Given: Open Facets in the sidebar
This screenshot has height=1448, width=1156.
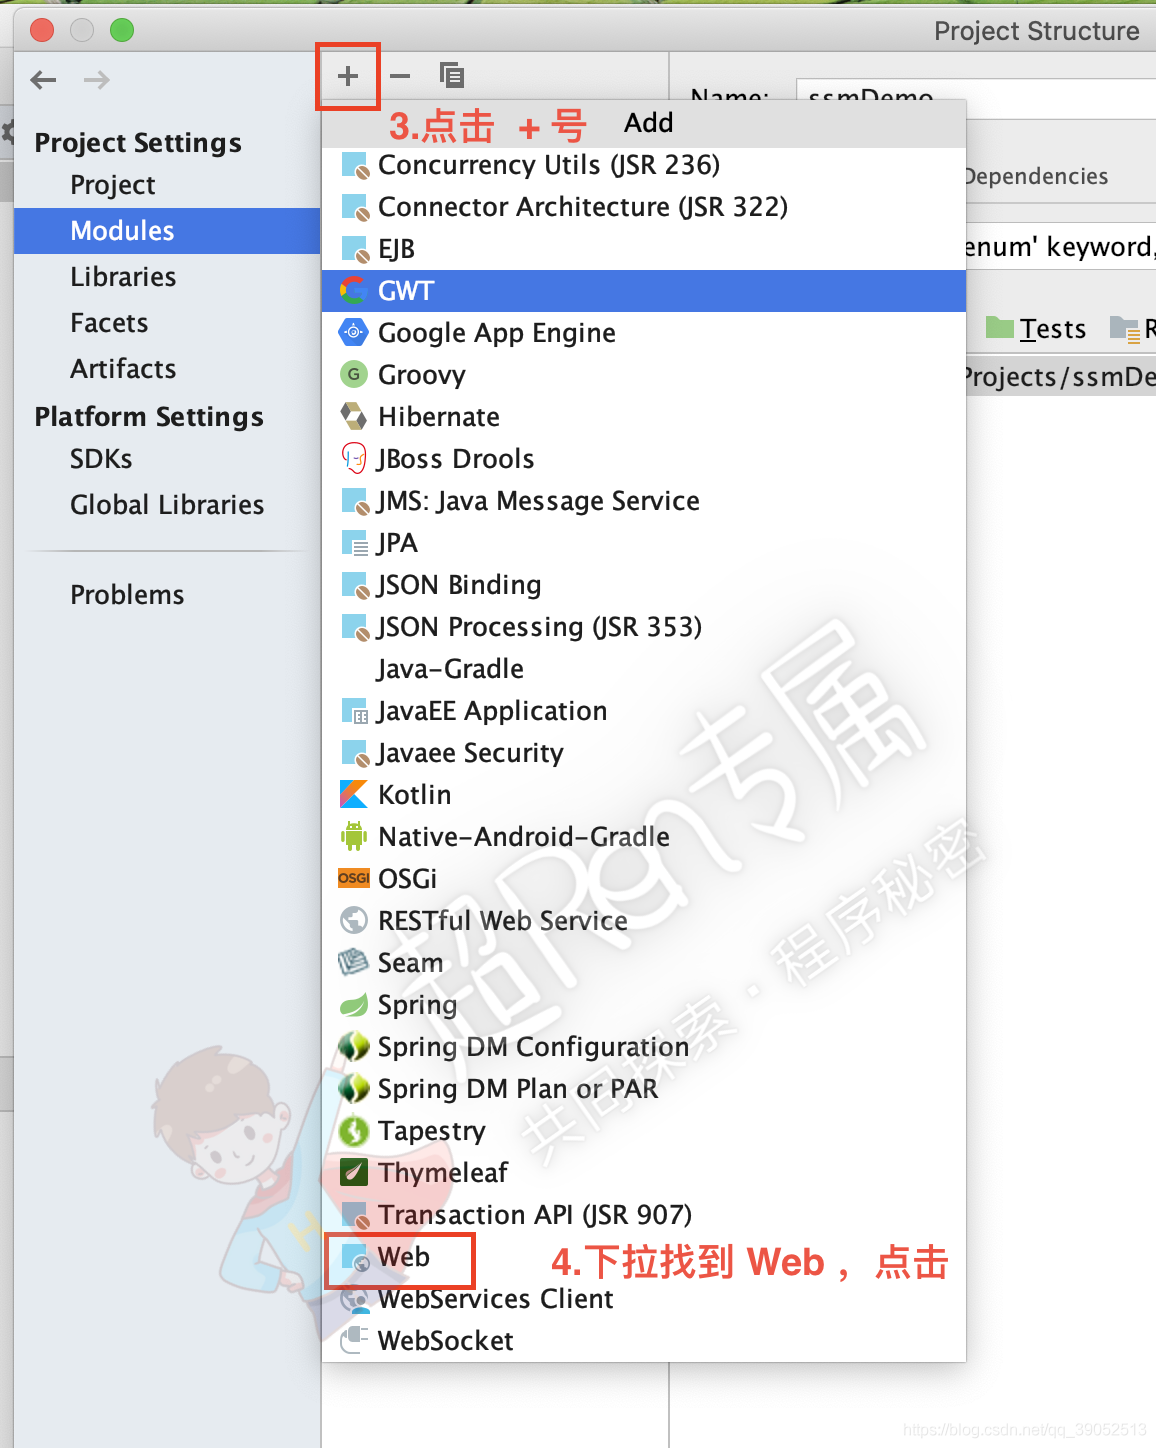Looking at the screenshot, I should [x=109, y=323].
